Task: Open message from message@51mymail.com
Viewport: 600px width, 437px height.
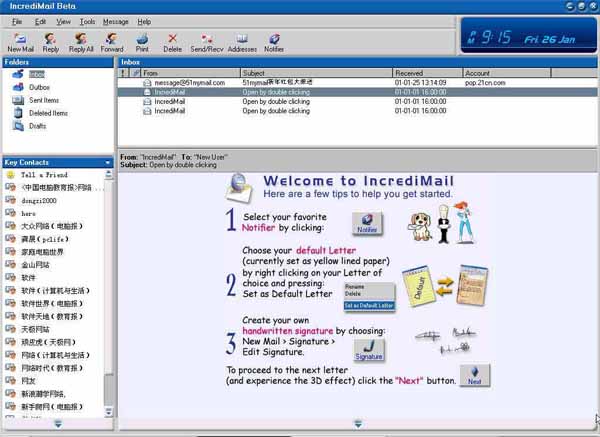Action: click(x=189, y=83)
